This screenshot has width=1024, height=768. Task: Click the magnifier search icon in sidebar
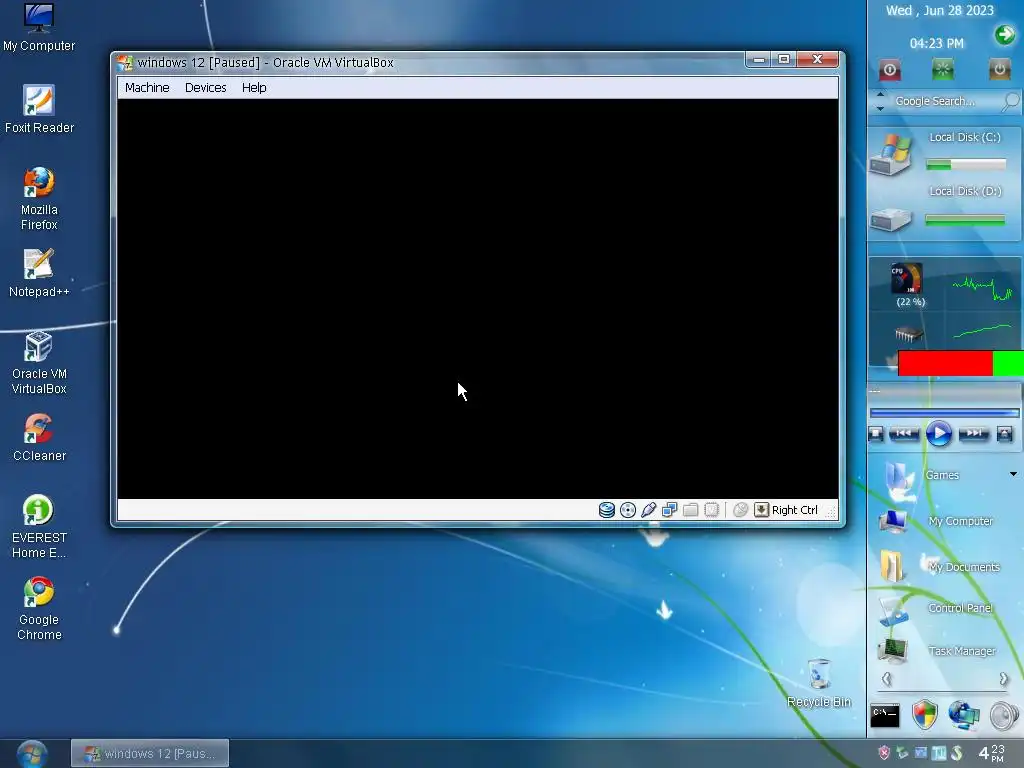point(1010,101)
